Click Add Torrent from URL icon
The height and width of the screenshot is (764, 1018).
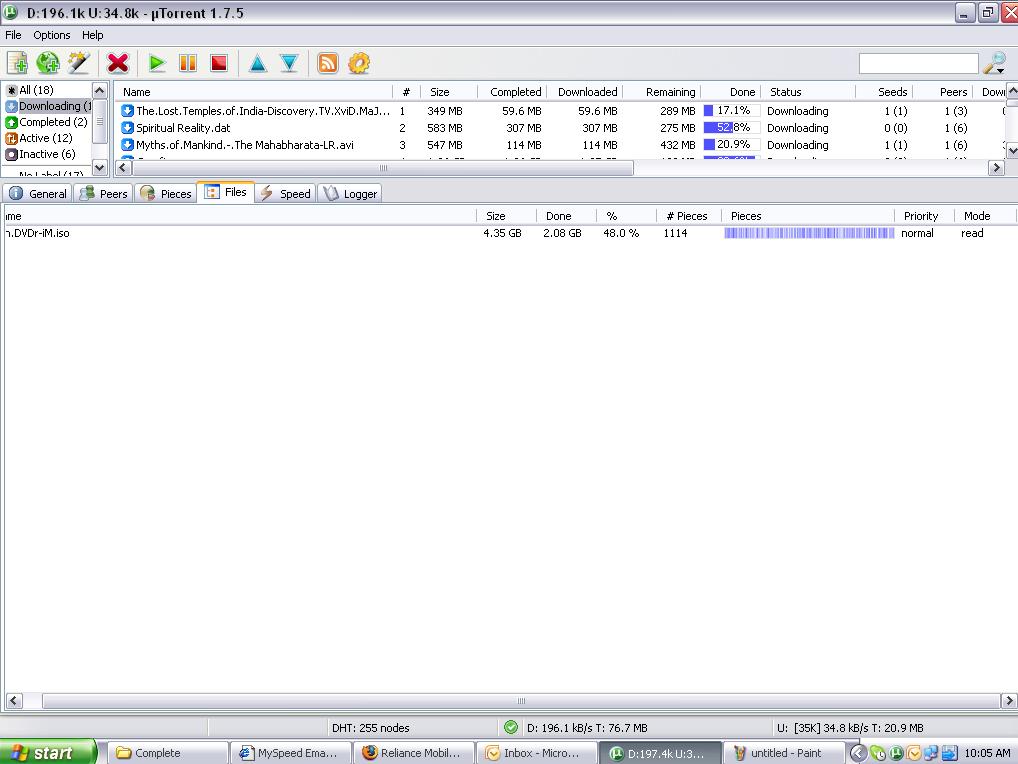[x=48, y=63]
